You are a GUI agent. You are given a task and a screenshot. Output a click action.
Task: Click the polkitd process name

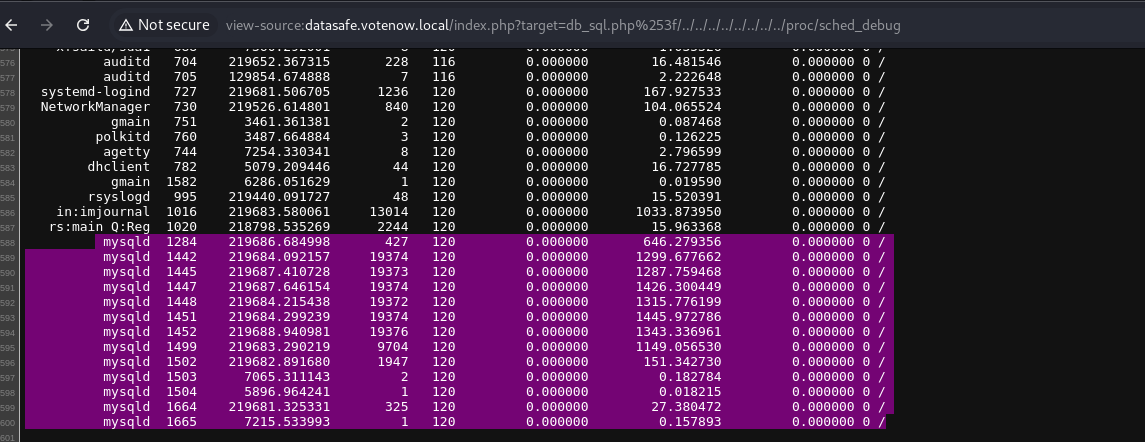coord(122,136)
